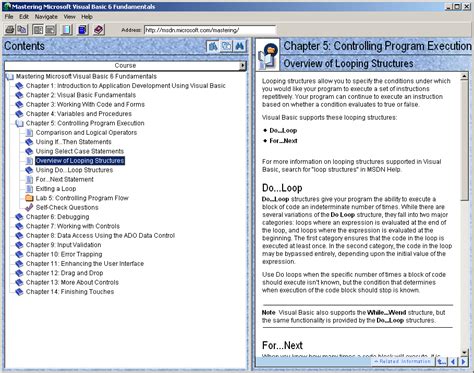474x373 pixels.
Task: Open the Navigate menu
Action: pyautogui.click(x=46, y=17)
